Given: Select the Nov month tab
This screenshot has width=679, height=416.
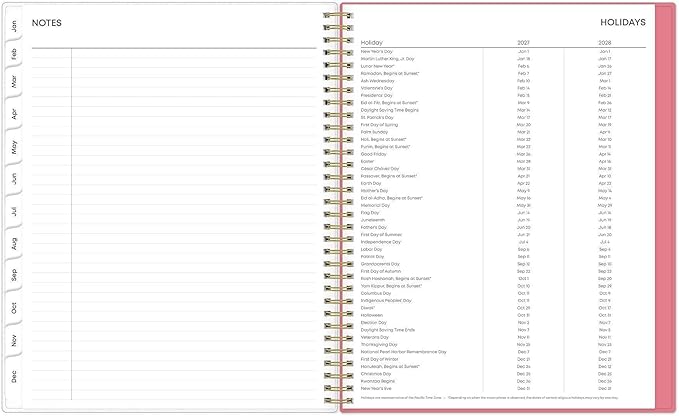Looking at the screenshot, I should point(14,340).
